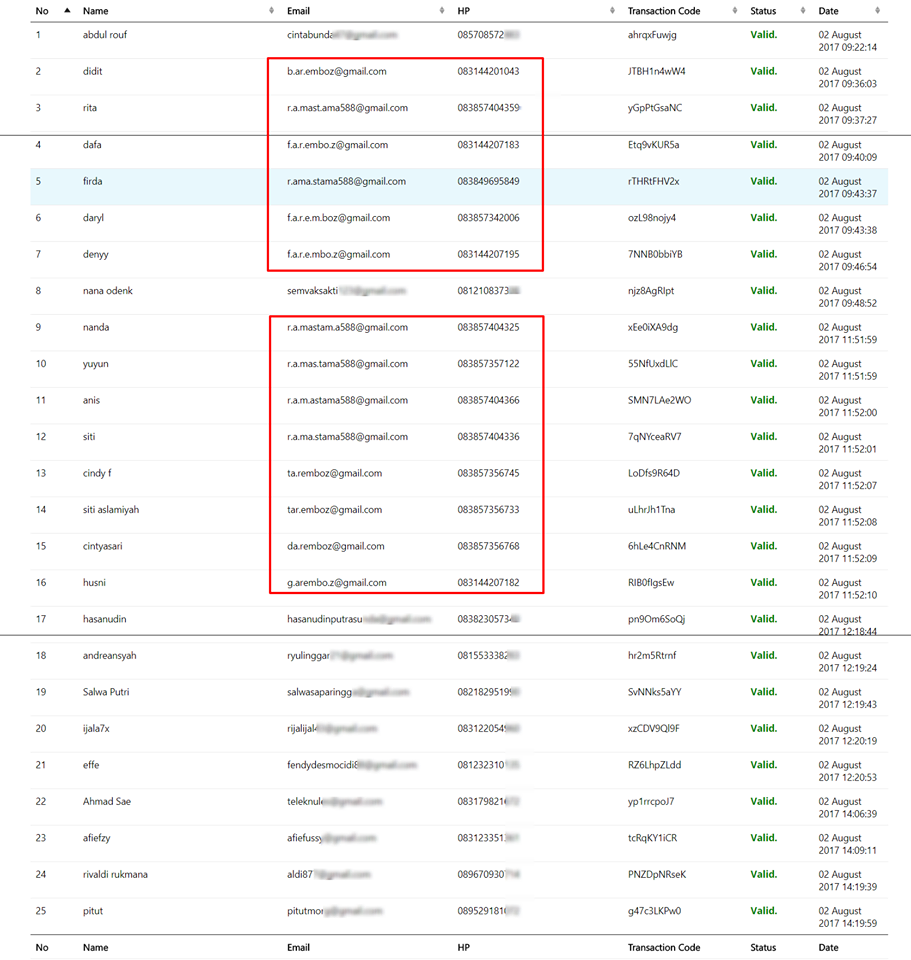Click the name Salwa Putri in row 19

(x=106, y=692)
